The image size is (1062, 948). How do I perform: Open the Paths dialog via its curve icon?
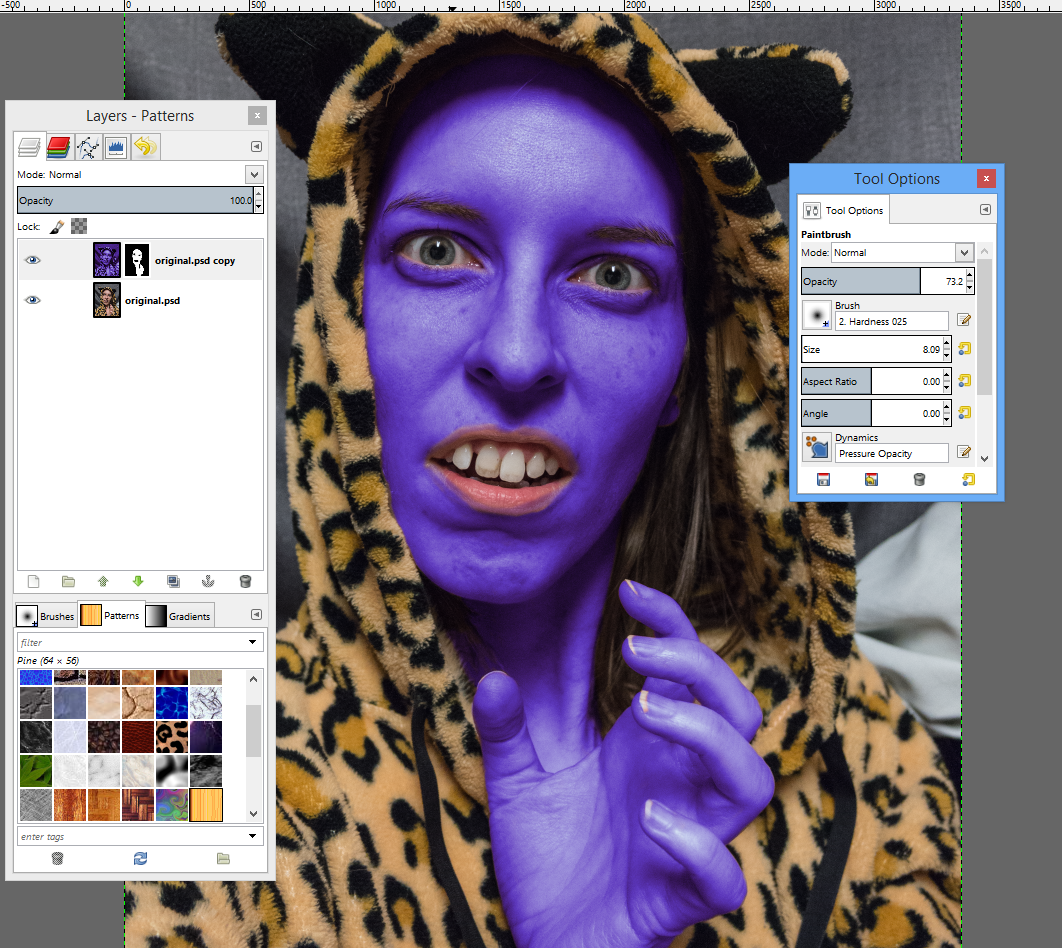pyautogui.click(x=88, y=146)
